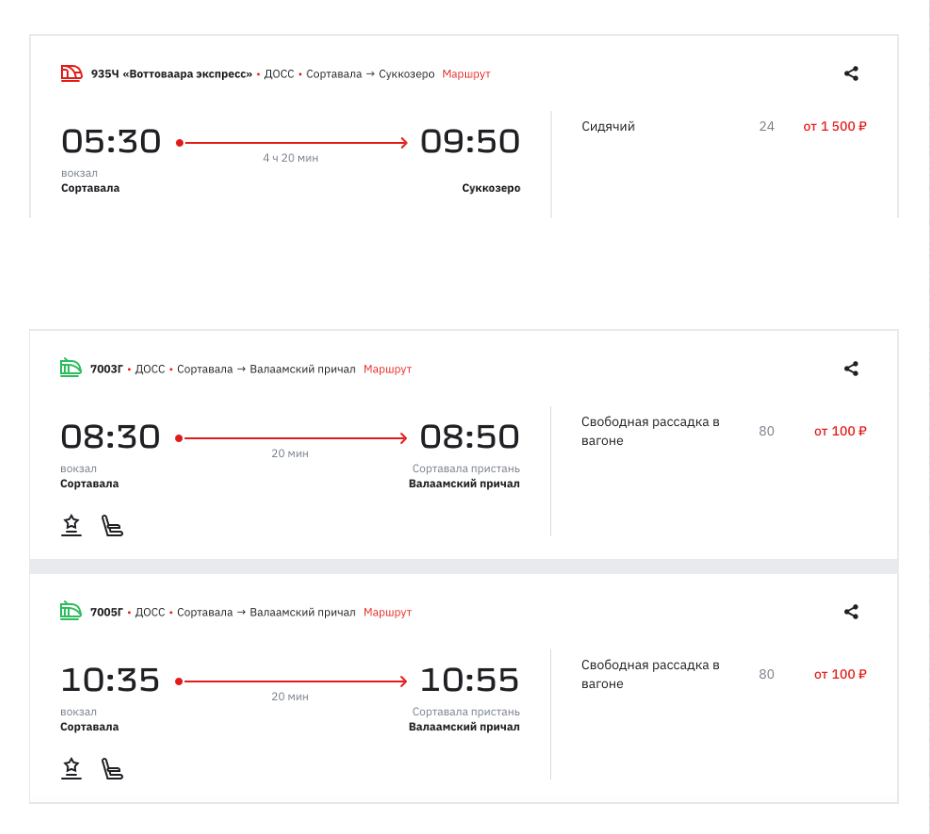Select the Сидячий seat class row
Image resolution: width=930 pixels, height=834 pixels.
[606, 126]
